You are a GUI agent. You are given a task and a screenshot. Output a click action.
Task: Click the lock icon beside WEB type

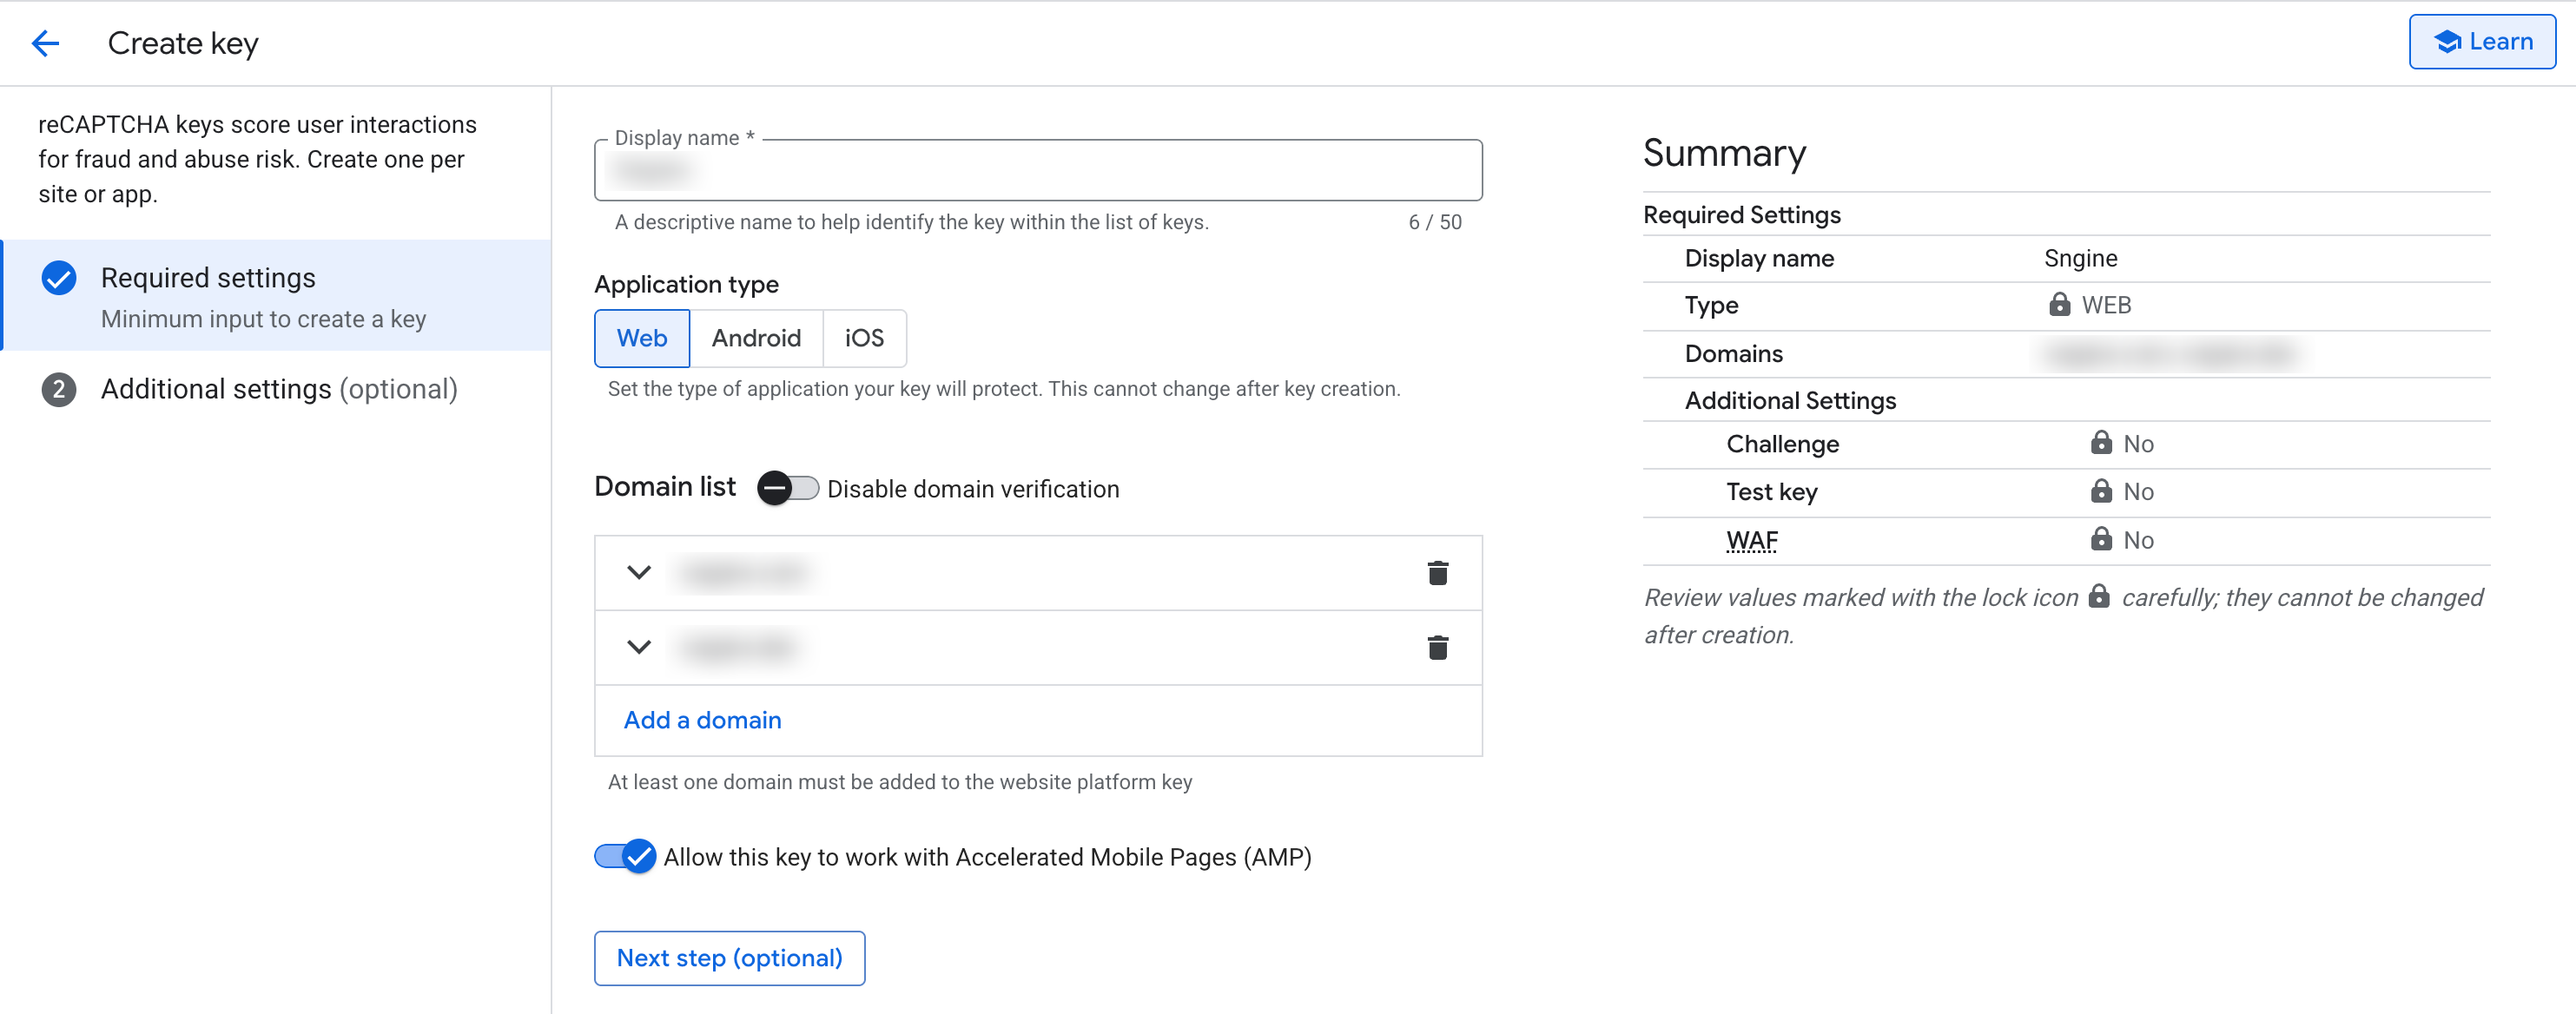click(2059, 305)
